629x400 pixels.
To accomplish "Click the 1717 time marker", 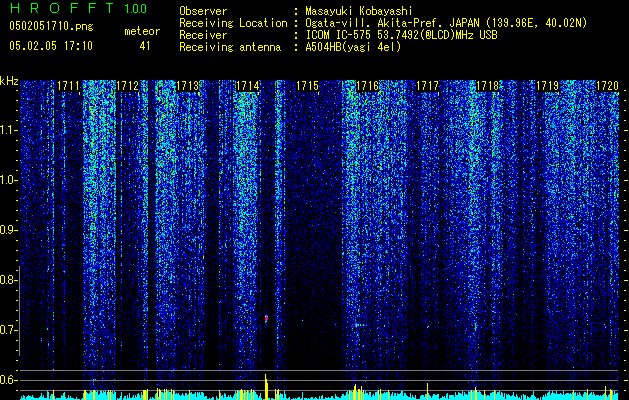I will pos(427,86).
